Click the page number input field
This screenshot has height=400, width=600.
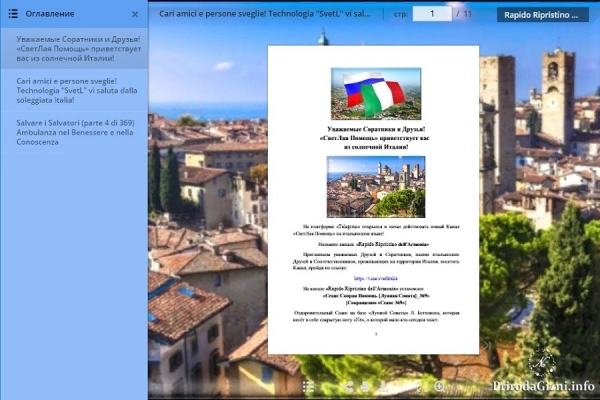[432, 14]
